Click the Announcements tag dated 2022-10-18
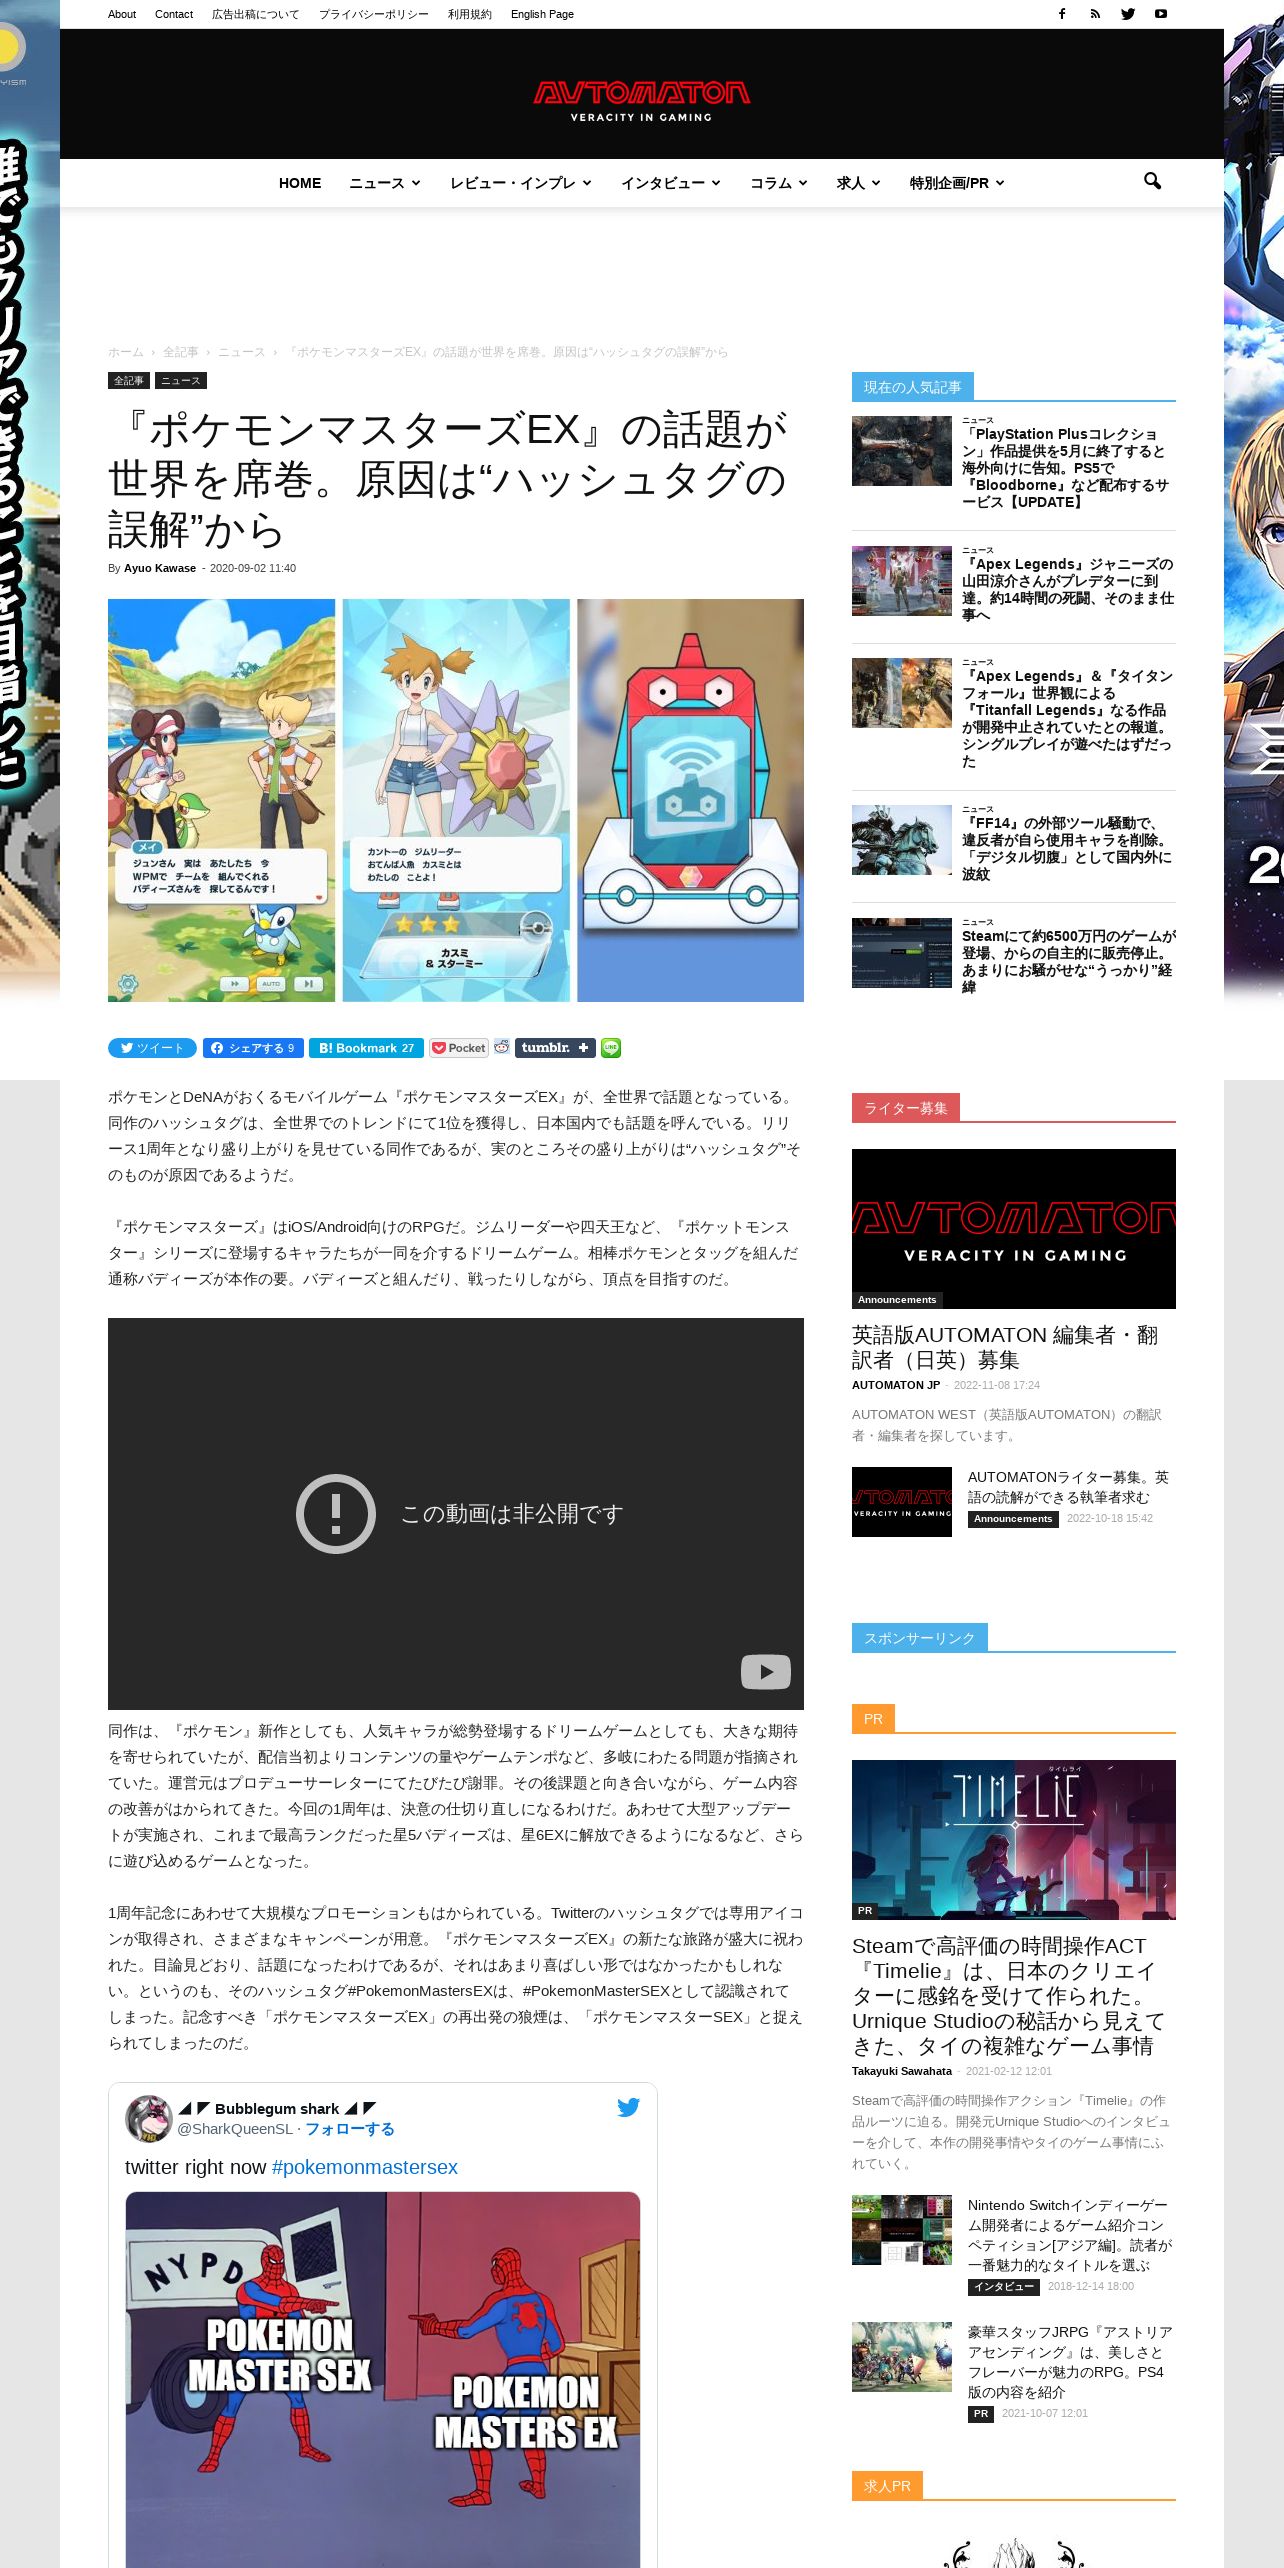Viewport: 1284px width, 2568px height. point(1013,1519)
